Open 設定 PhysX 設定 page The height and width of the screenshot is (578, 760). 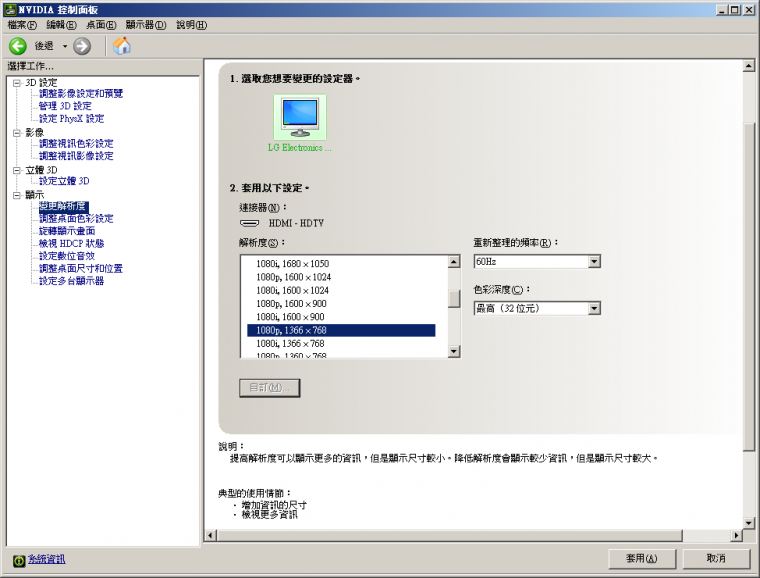[x=71, y=118]
